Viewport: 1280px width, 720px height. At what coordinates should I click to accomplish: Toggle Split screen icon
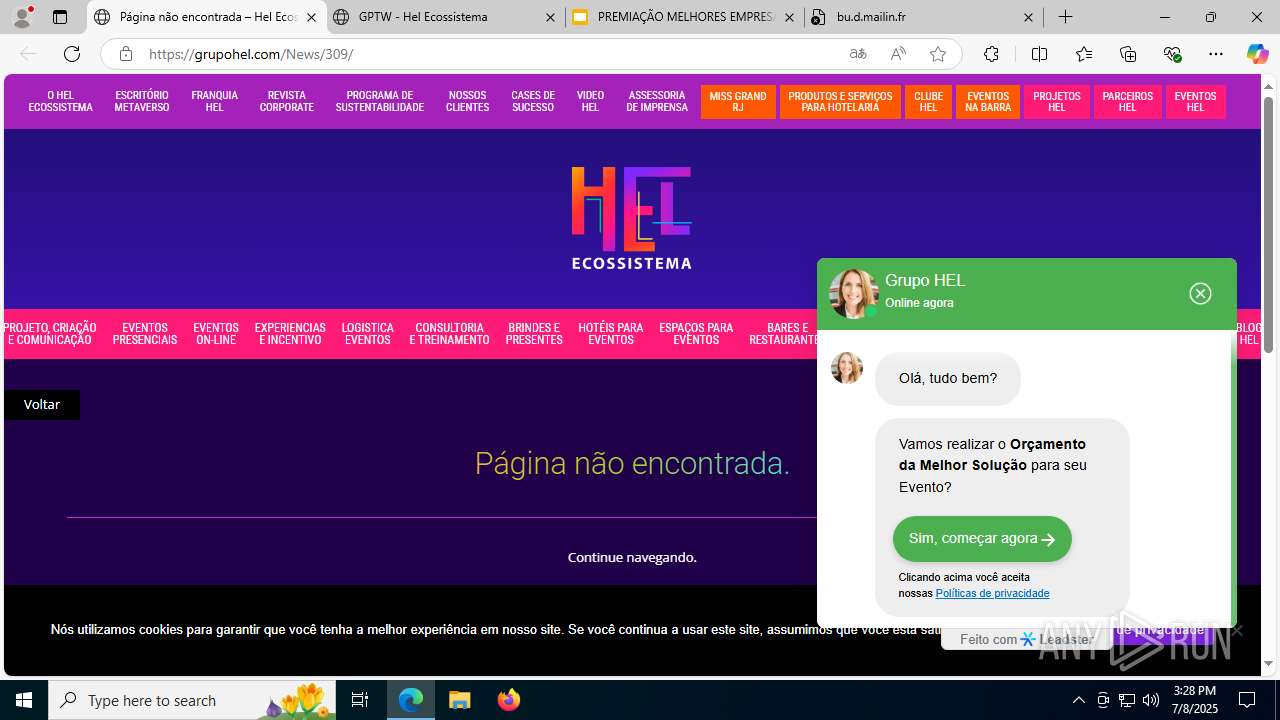coord(1039,54)
